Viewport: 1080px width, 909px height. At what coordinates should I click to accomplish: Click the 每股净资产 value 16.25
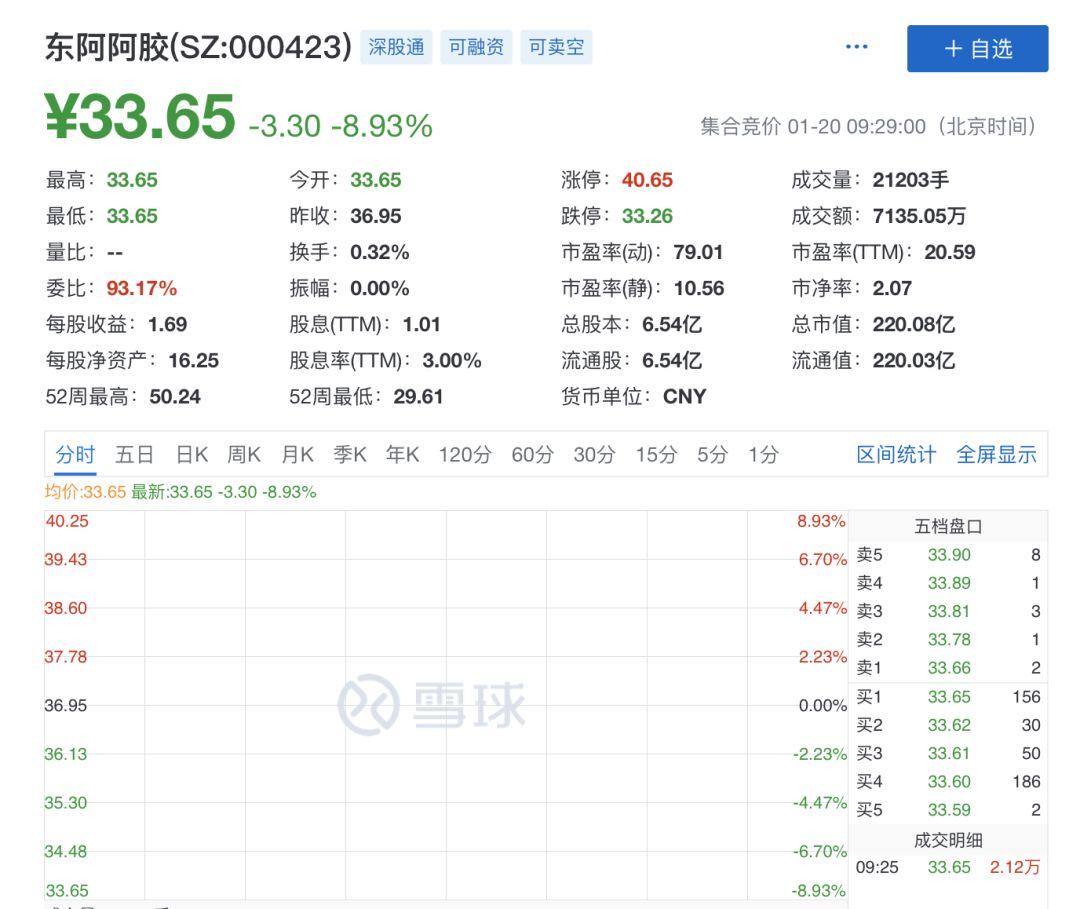click(194, 360)
